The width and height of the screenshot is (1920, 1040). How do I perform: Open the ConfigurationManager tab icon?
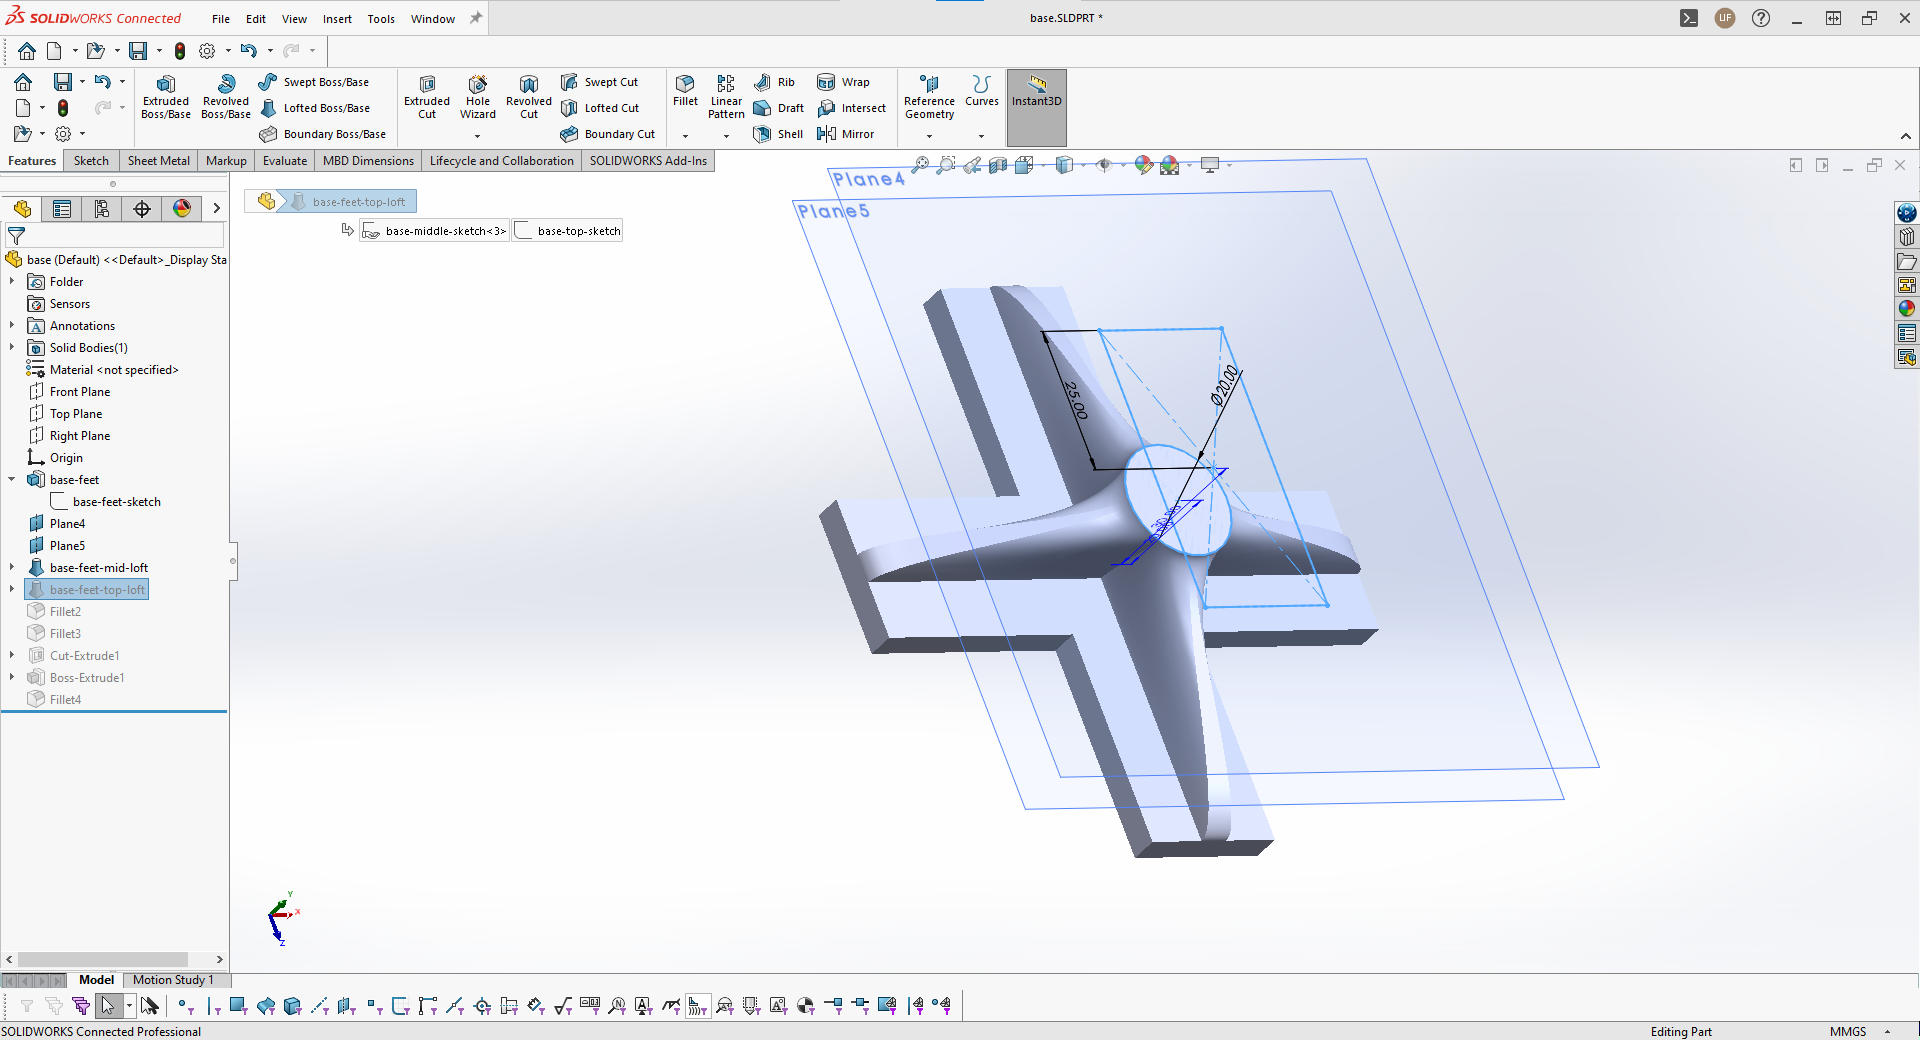pyautogui.click(x=101, y=208)
